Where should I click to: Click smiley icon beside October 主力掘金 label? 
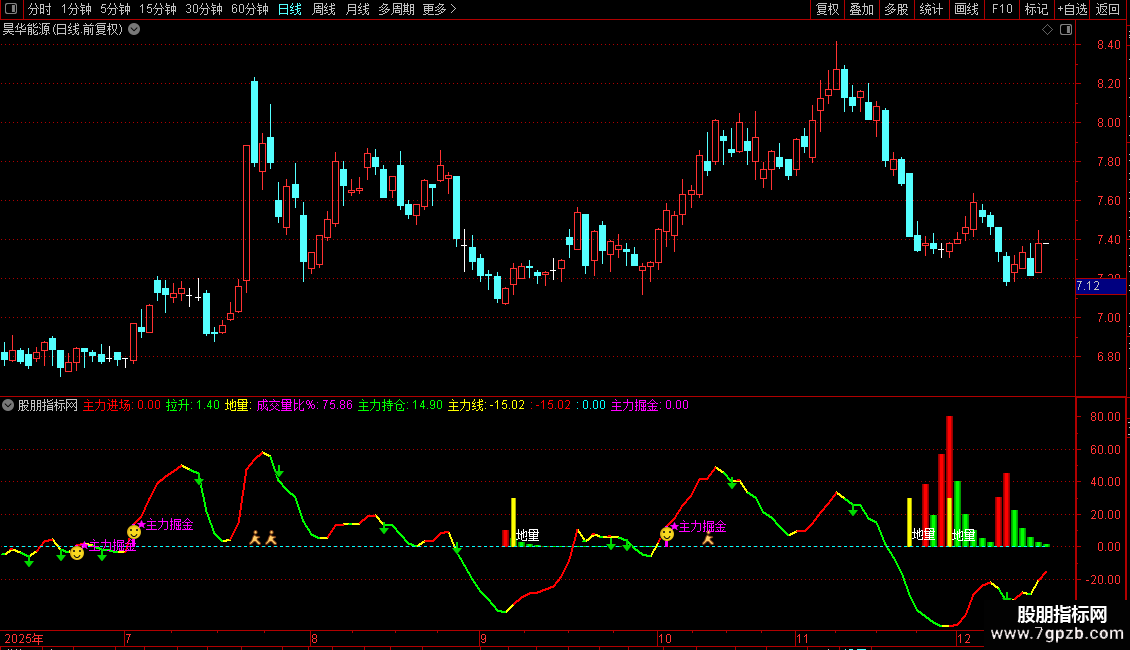tap(667, 534)
